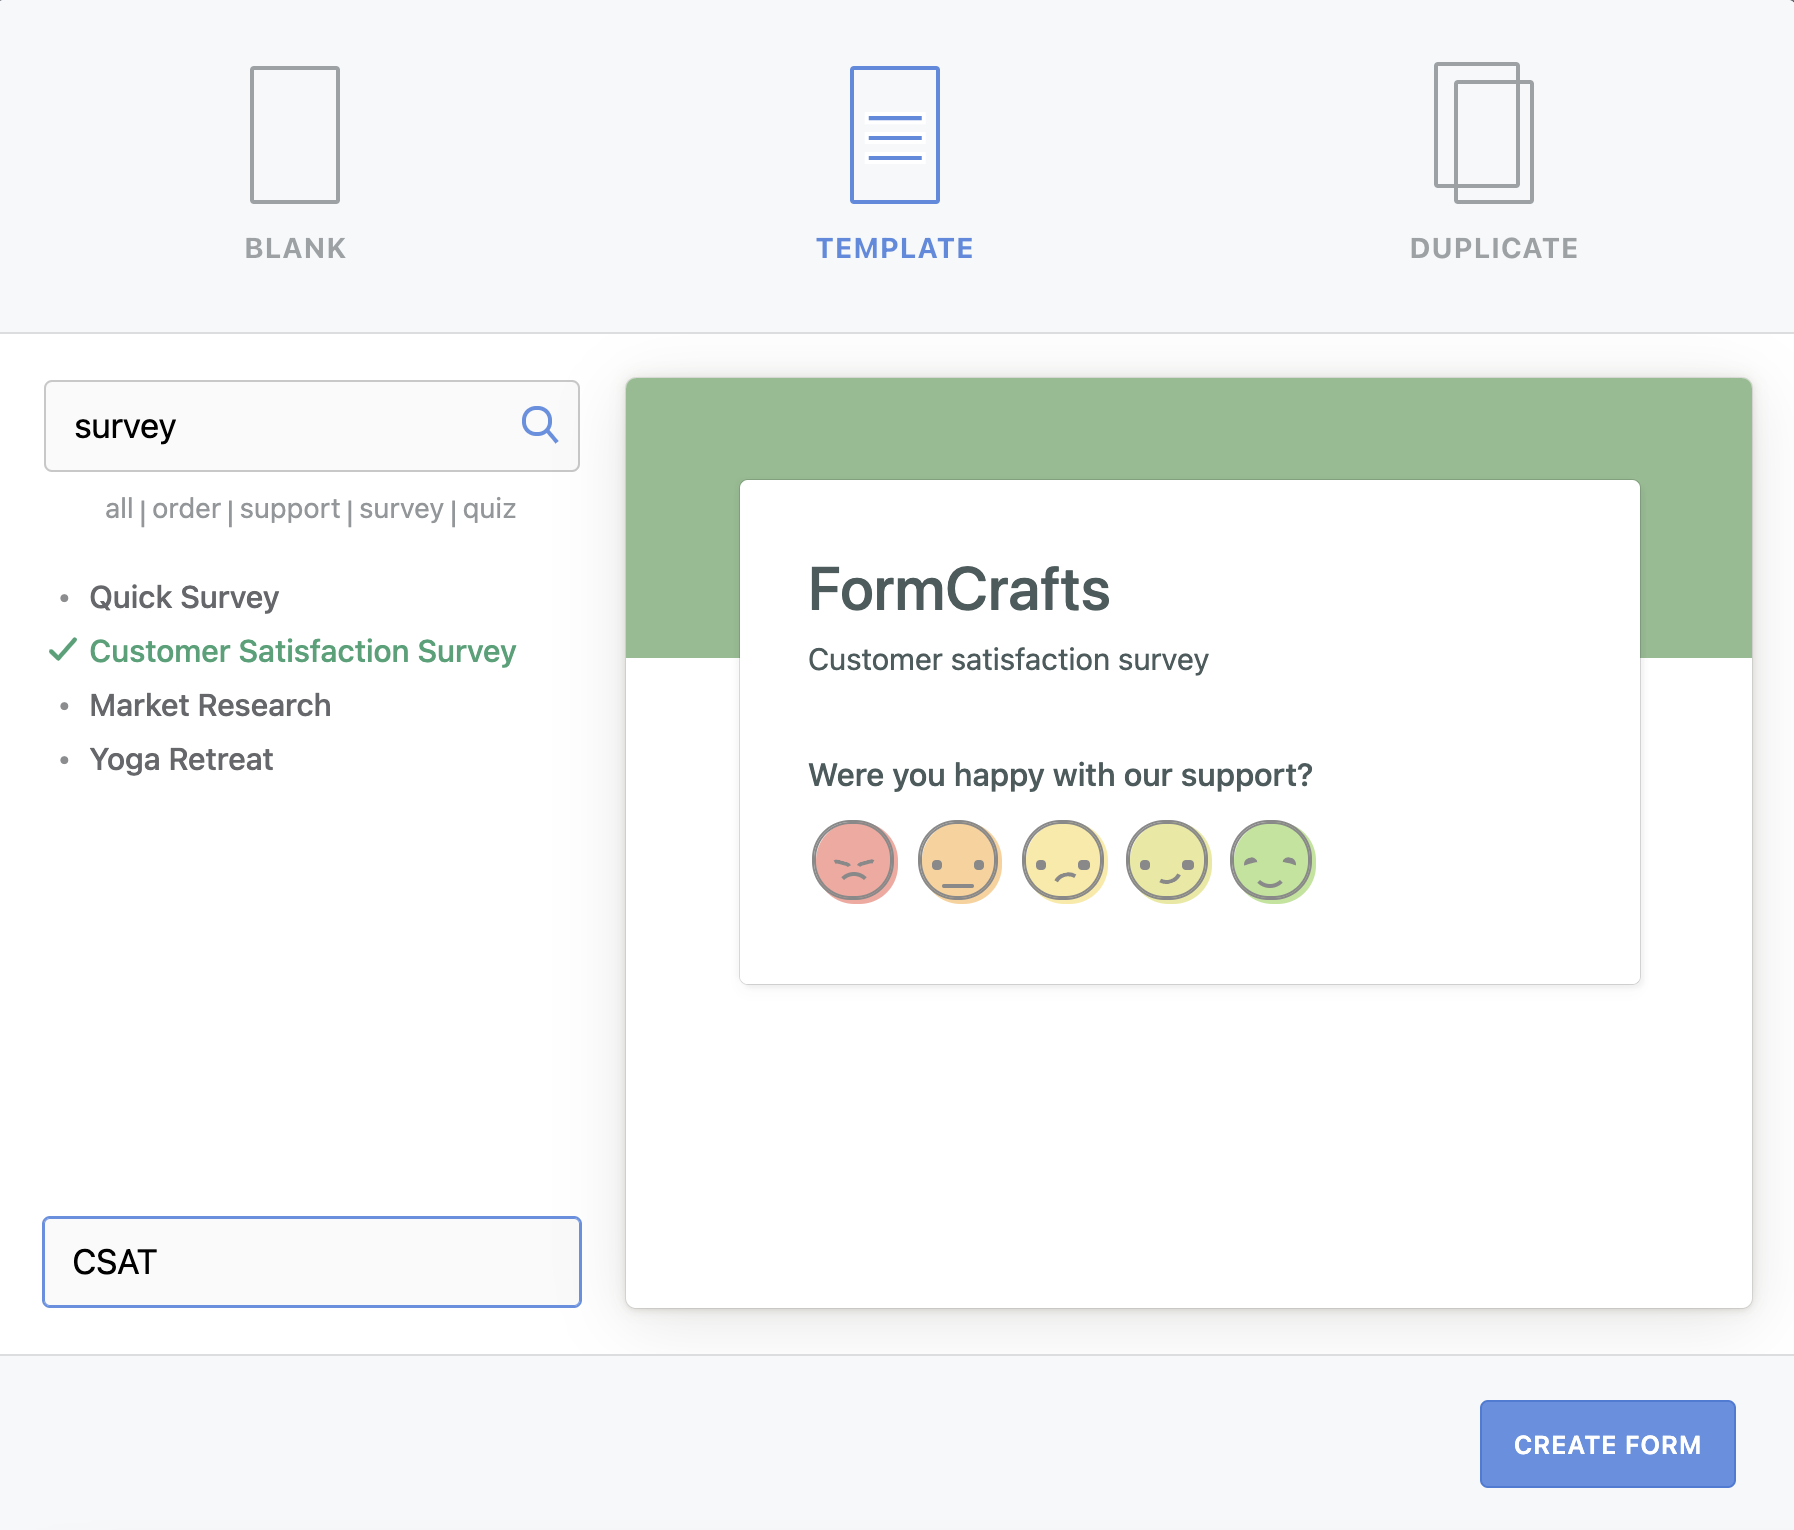Click the Customer satisfaction survey subtitle

click(1008, 660)
